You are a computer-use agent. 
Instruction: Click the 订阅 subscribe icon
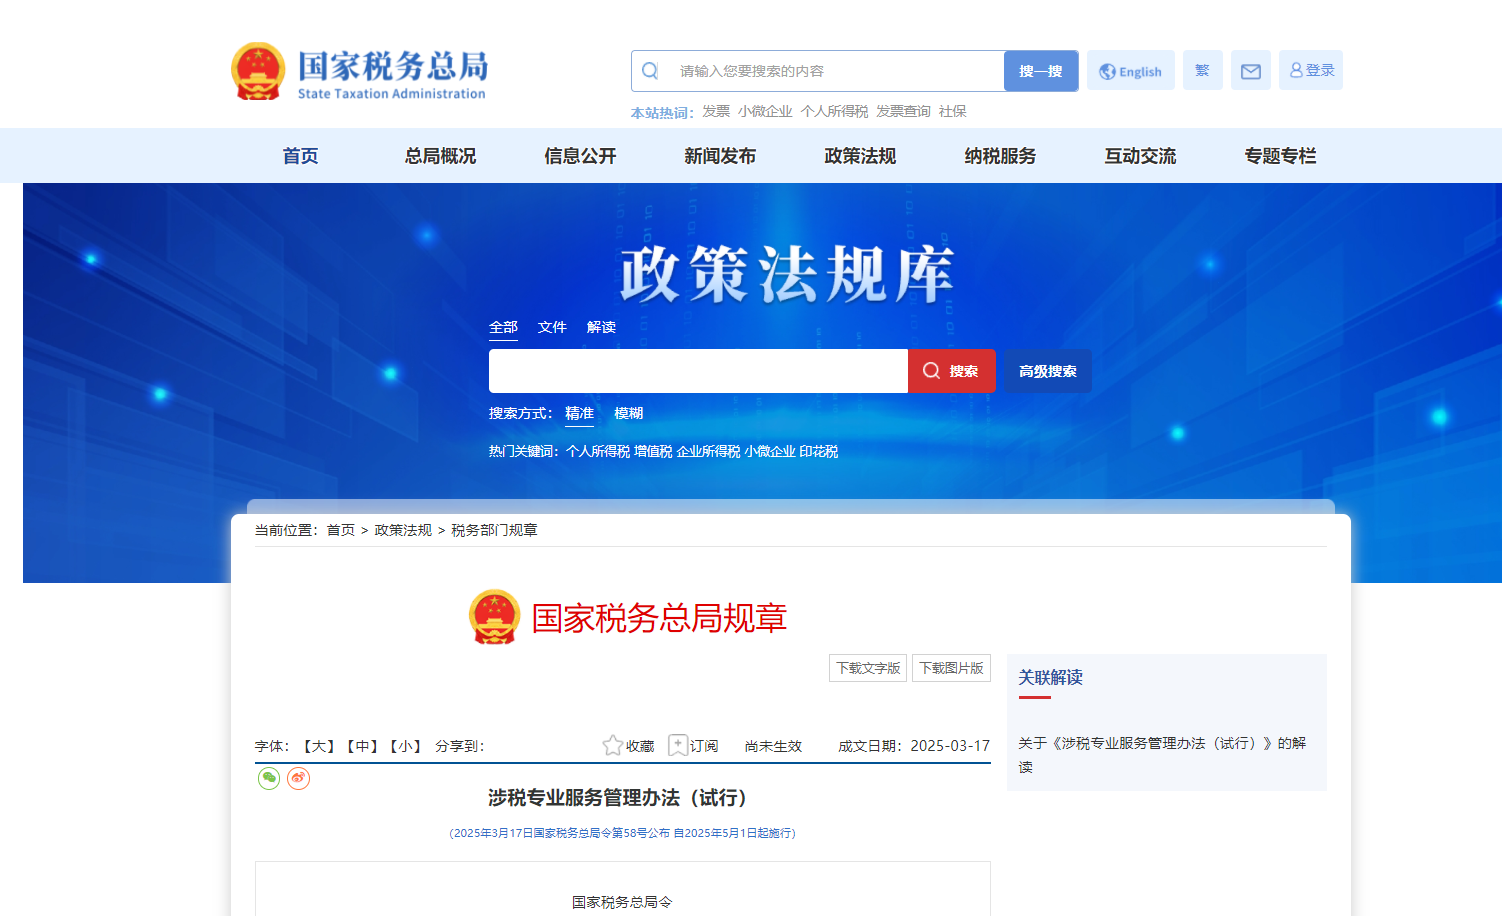pos(678,745)
